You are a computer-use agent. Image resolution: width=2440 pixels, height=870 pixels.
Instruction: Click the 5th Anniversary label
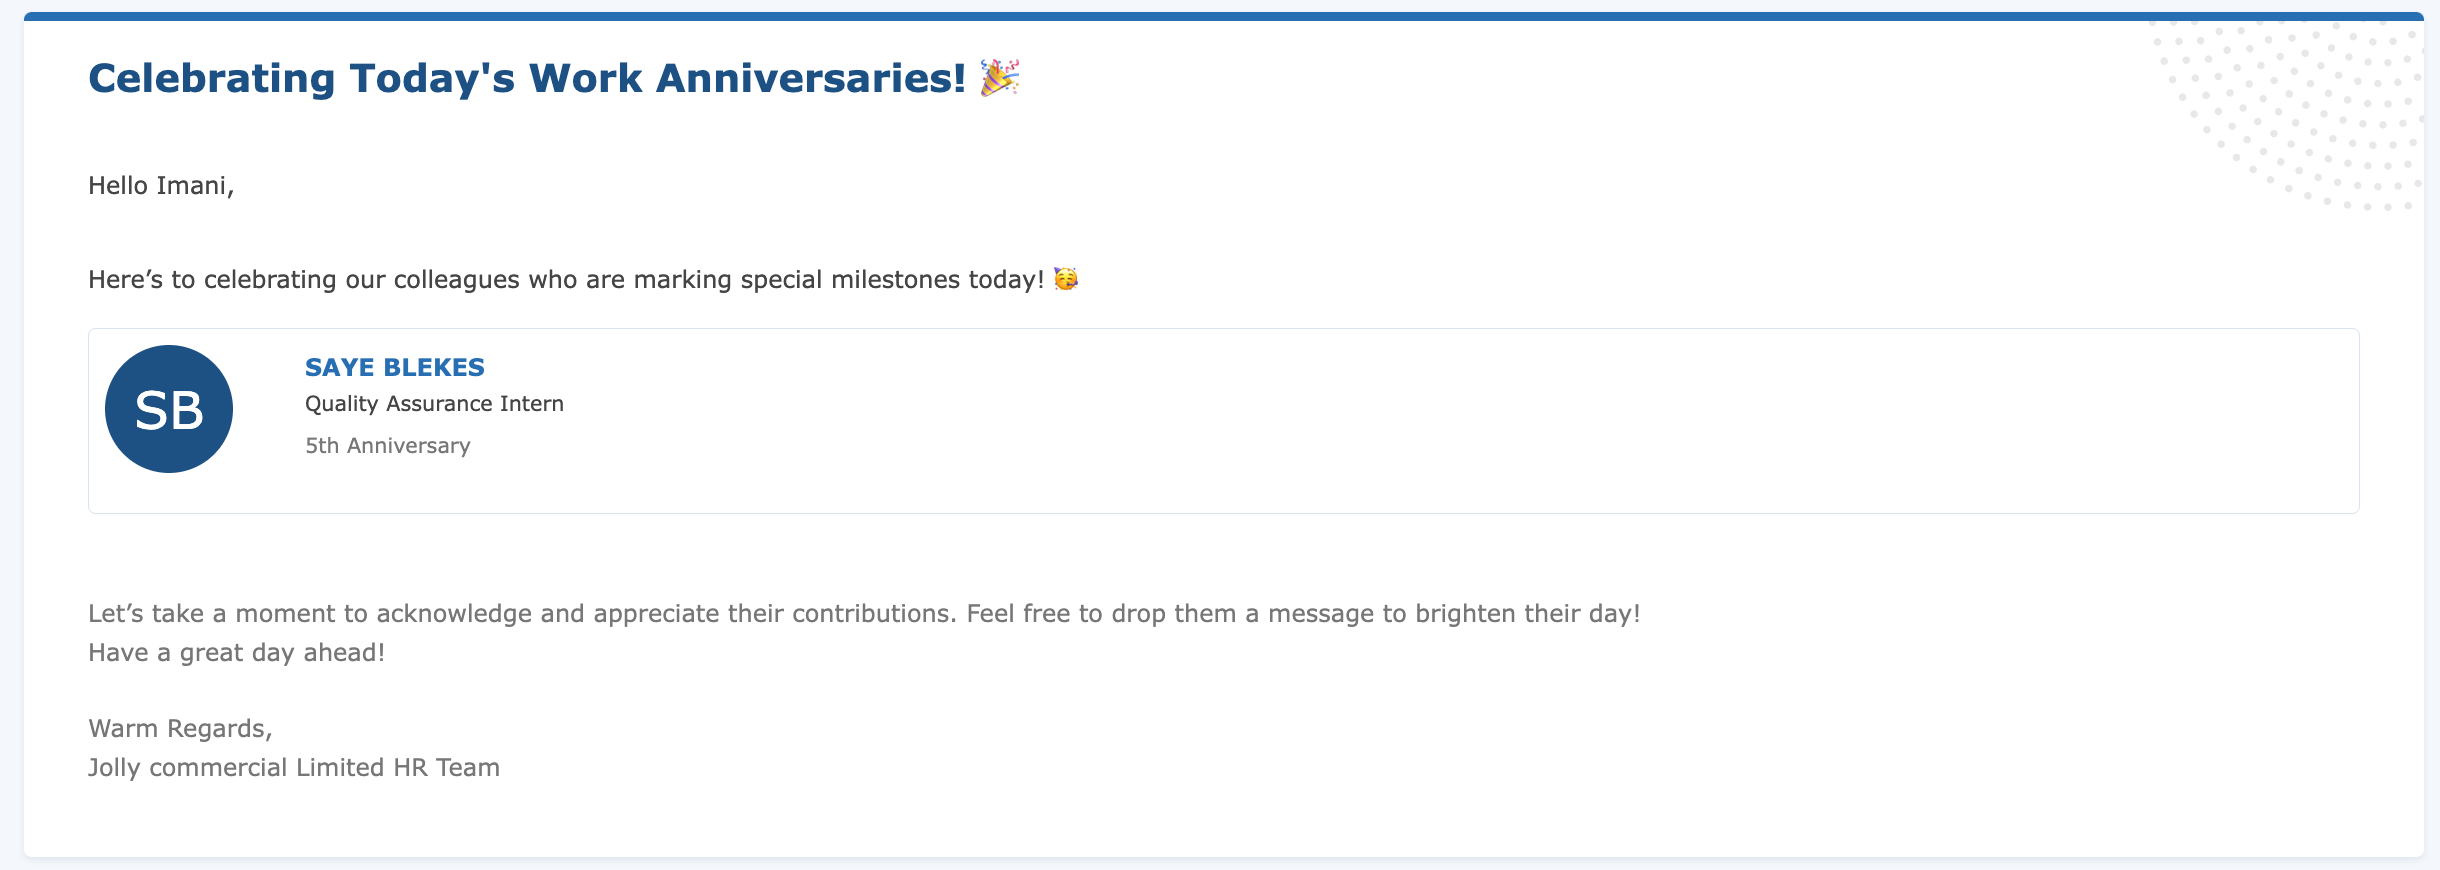tap(388, 446)
